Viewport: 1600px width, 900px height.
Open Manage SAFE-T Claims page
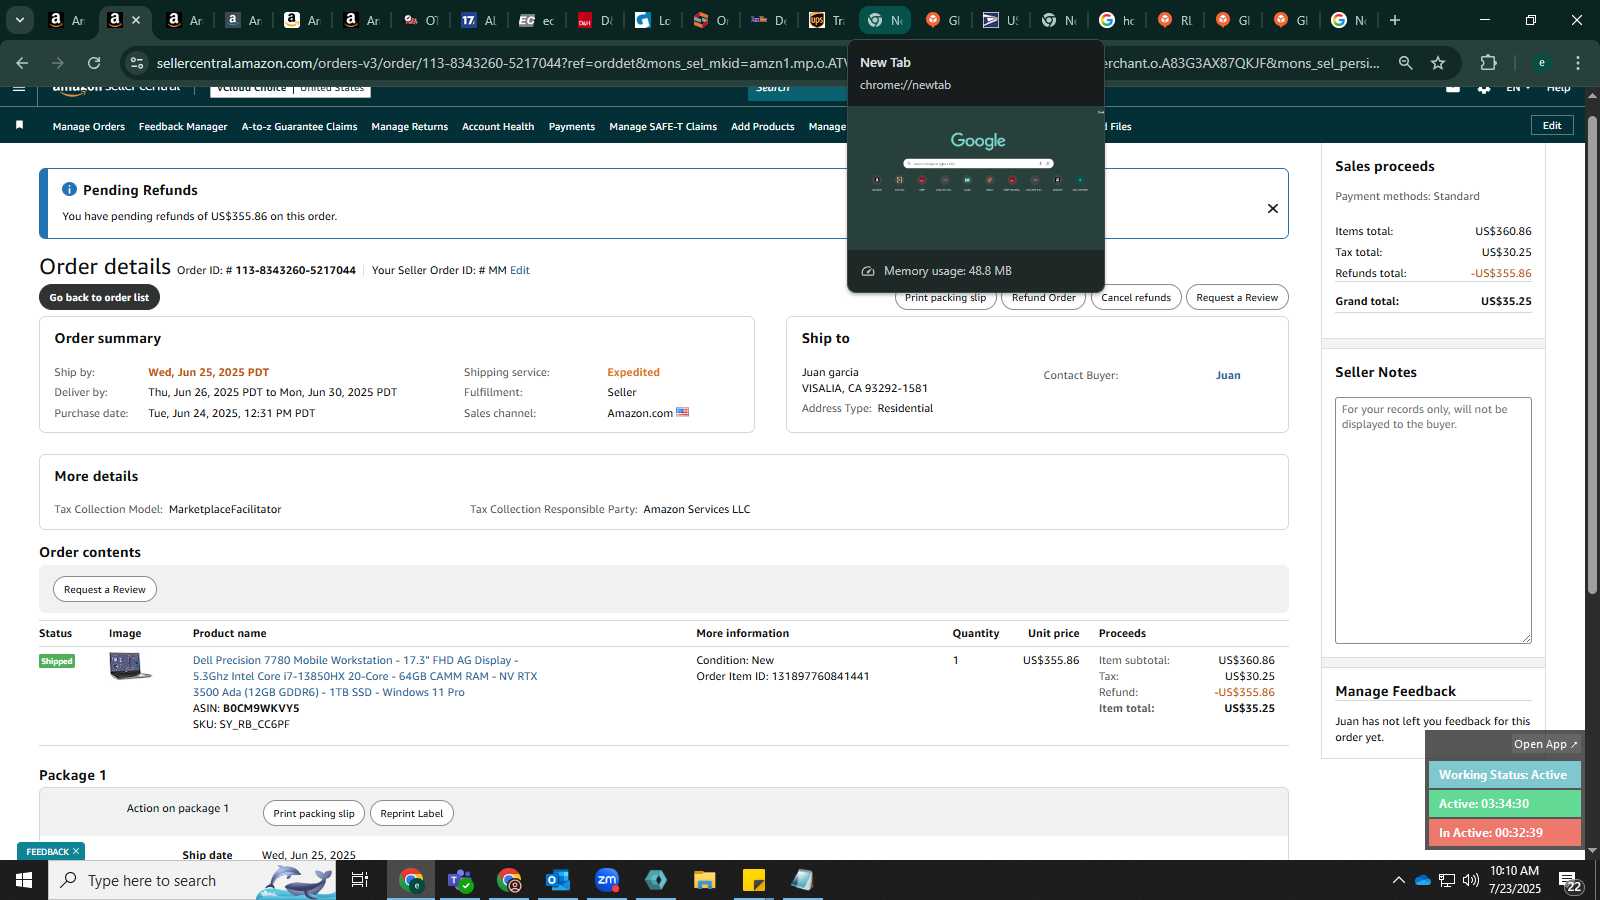(x=663, y=127)
